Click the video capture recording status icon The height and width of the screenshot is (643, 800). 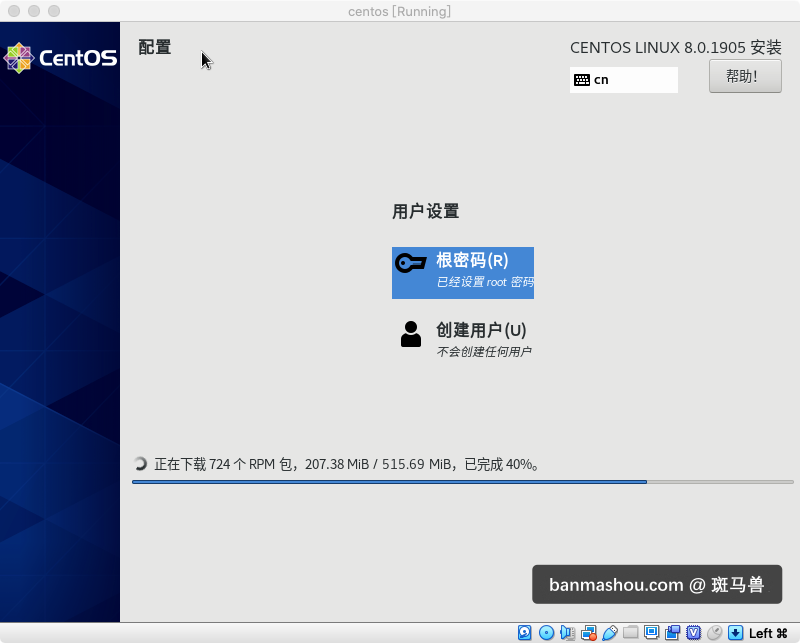pos(672,633)
